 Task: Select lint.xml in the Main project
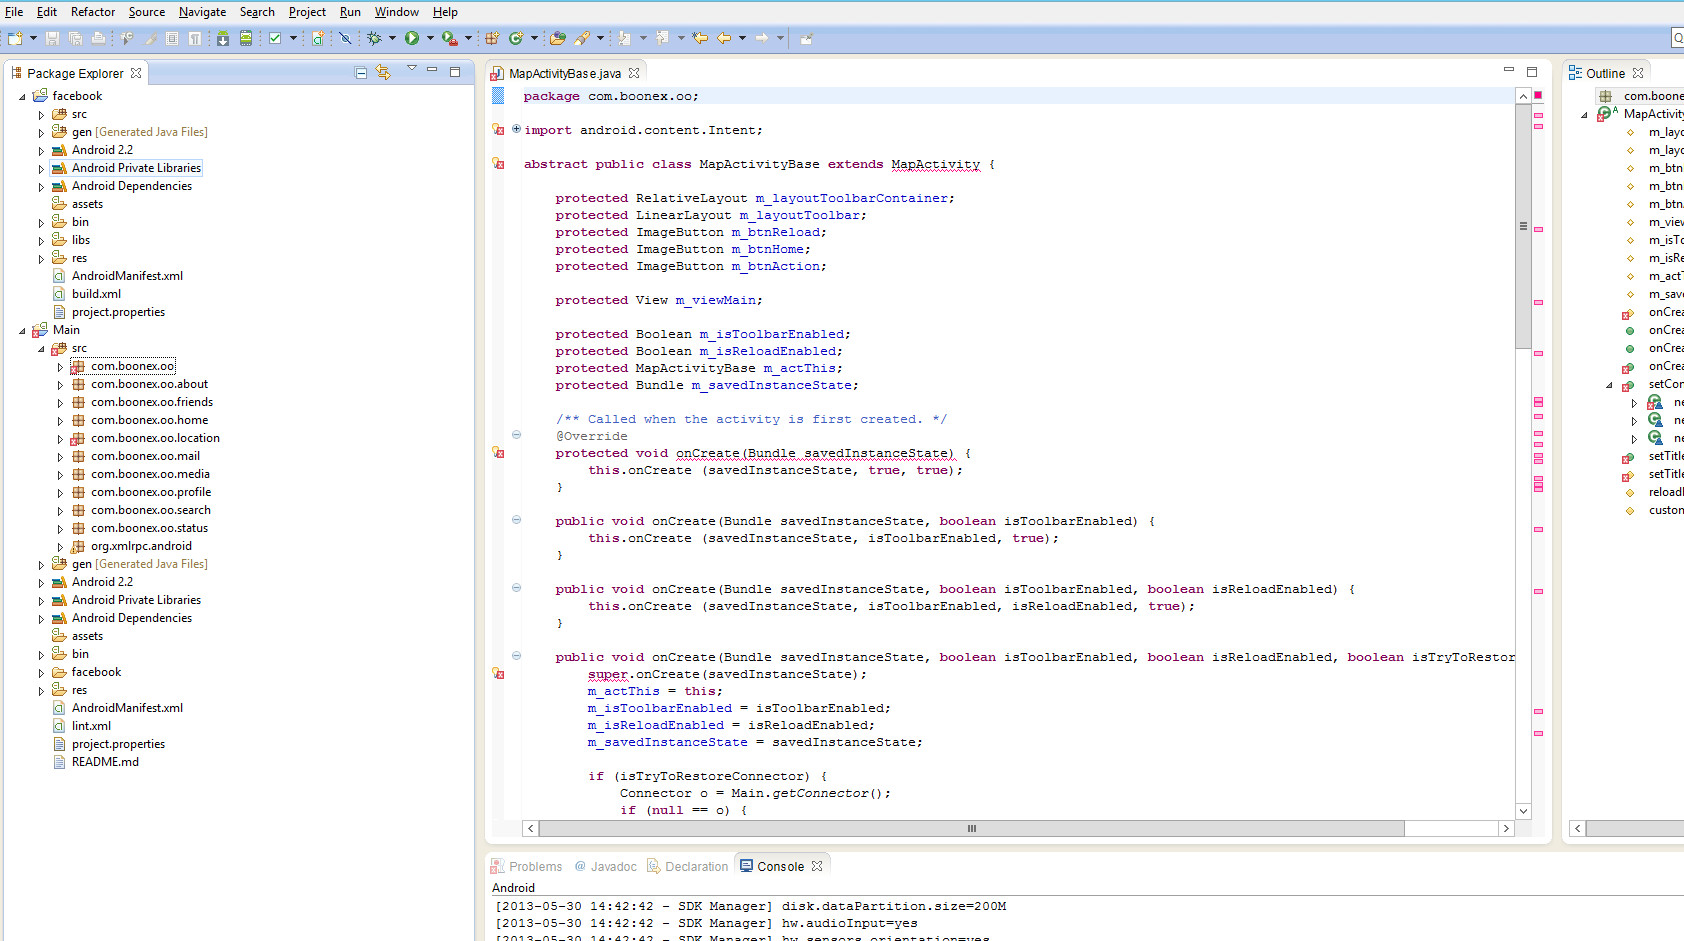[x=91, y=726]
